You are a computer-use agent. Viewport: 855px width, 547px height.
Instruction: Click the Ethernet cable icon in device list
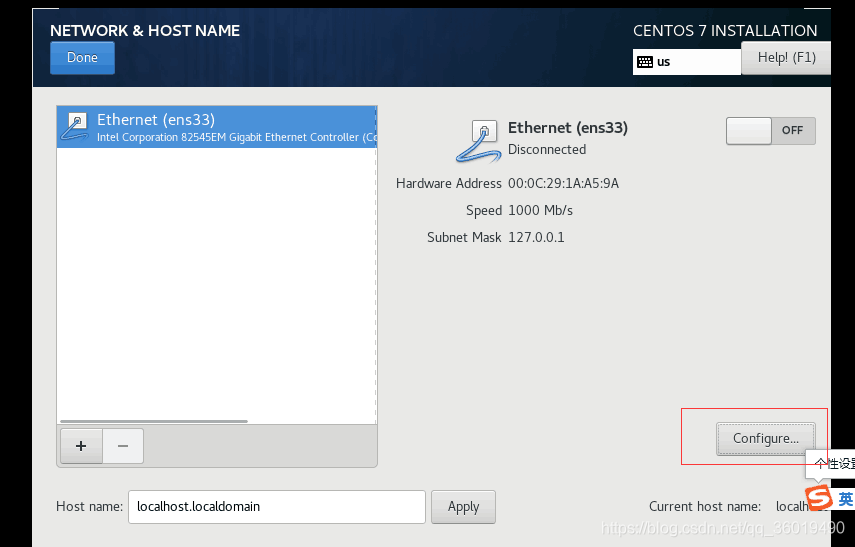click(x=75, y=127)
